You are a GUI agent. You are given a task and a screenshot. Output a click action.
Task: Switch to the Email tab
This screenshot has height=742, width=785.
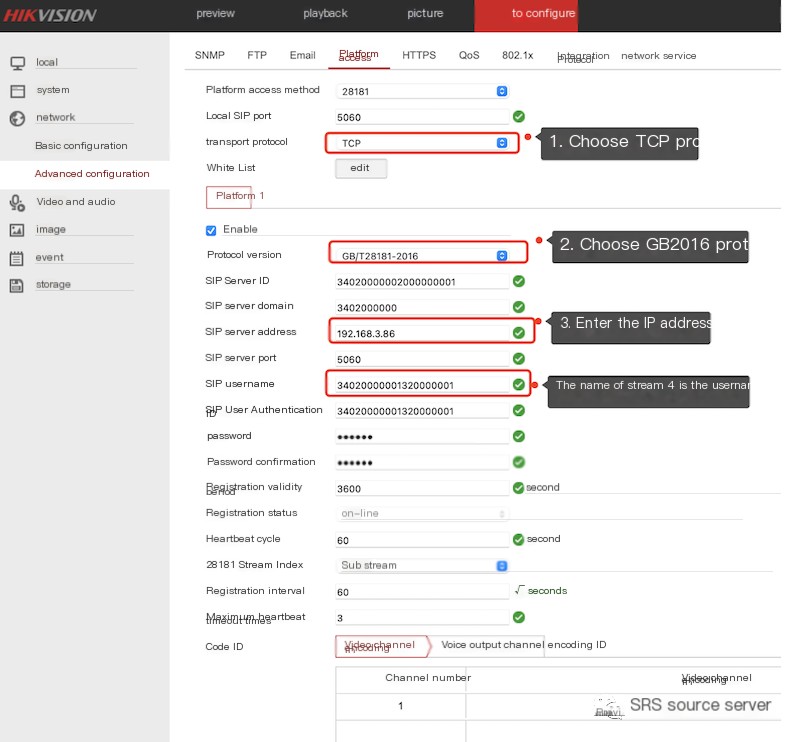pyautogui.click(x=302, y=55)
